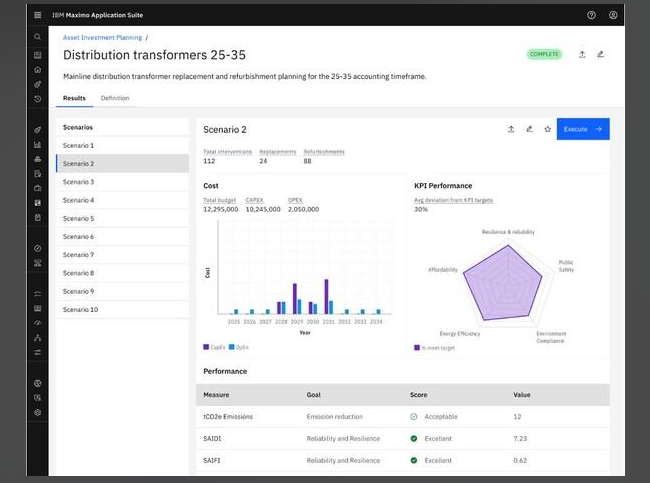Click the gear settings icon in the sidebar
Viewport: 650px width, 483px height.
coord(38,412)
